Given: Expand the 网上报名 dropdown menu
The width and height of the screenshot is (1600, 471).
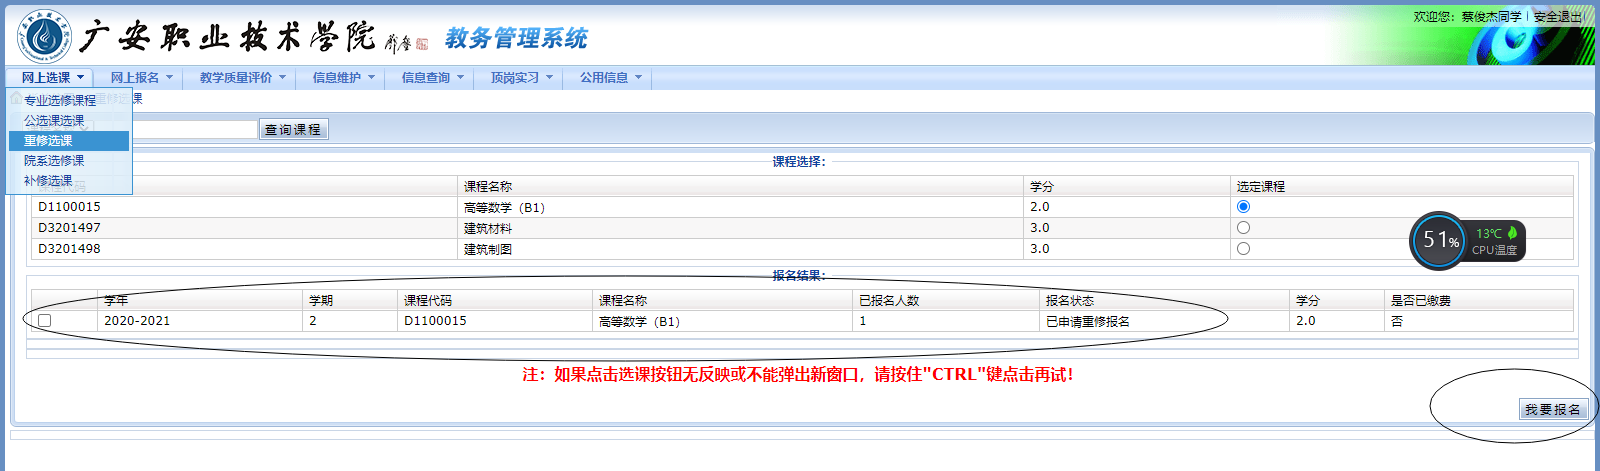Looking at the screenshot, I should [141, 78].
